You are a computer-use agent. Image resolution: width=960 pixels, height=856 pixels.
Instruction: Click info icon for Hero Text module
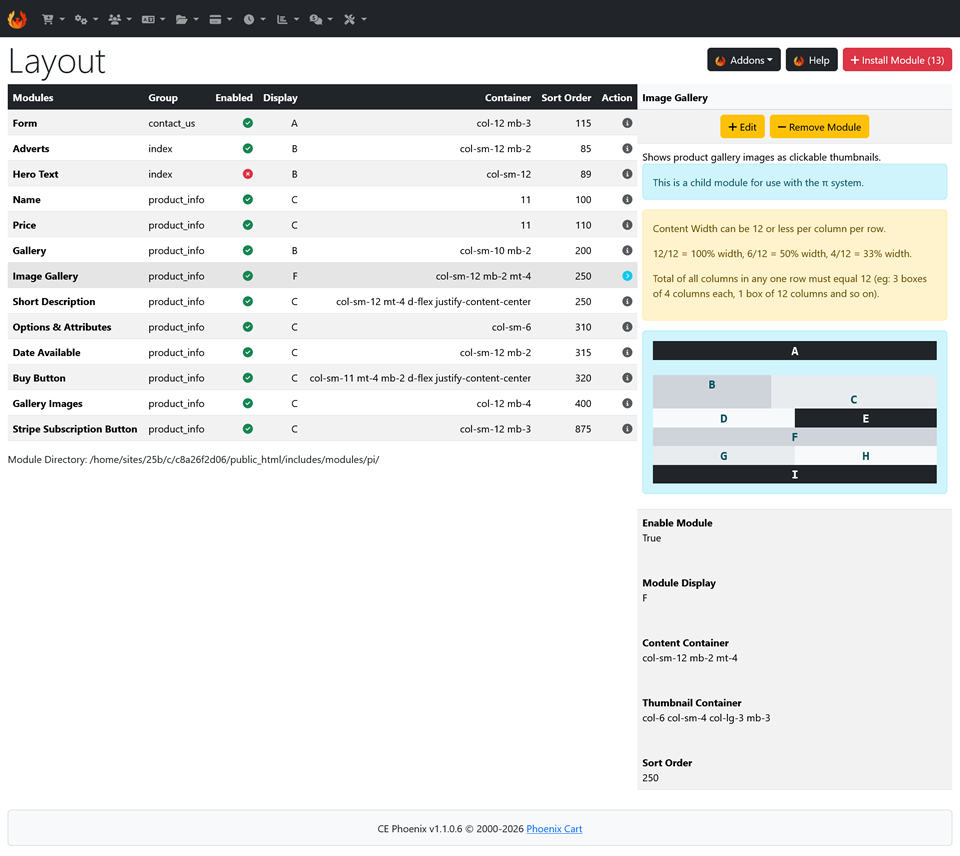click(x=627, y=174)
